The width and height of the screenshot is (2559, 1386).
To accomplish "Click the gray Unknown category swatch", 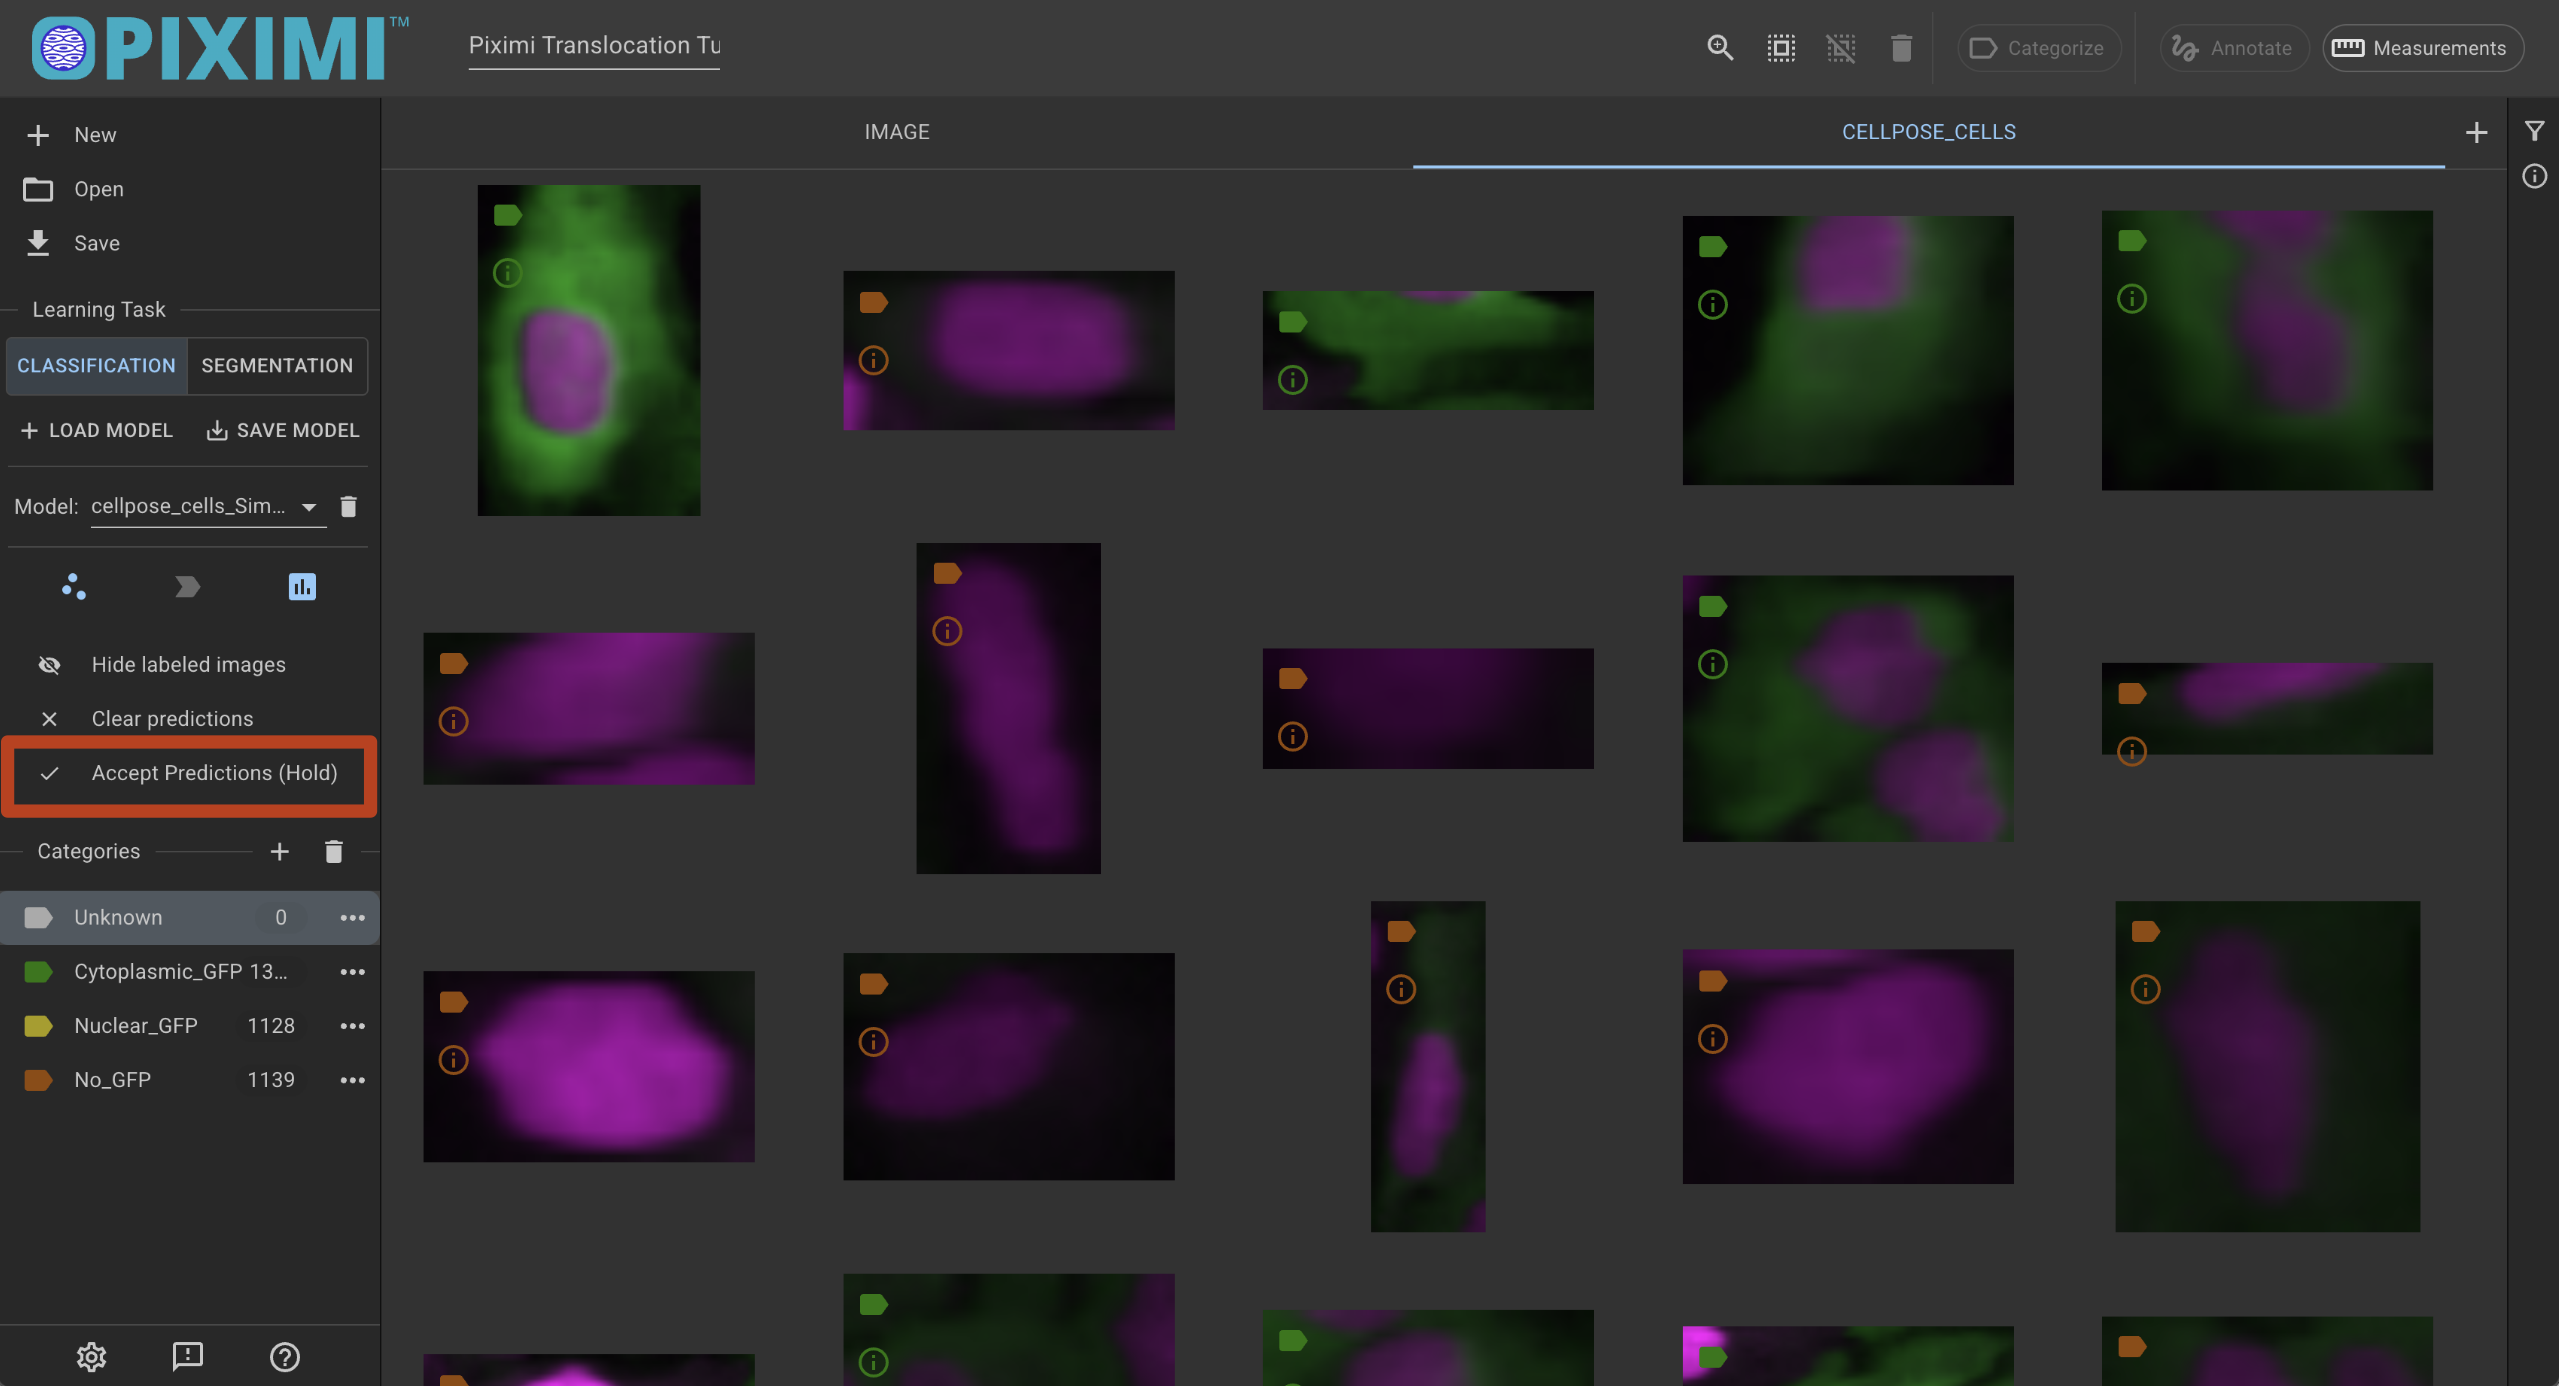I will [38, 917].
